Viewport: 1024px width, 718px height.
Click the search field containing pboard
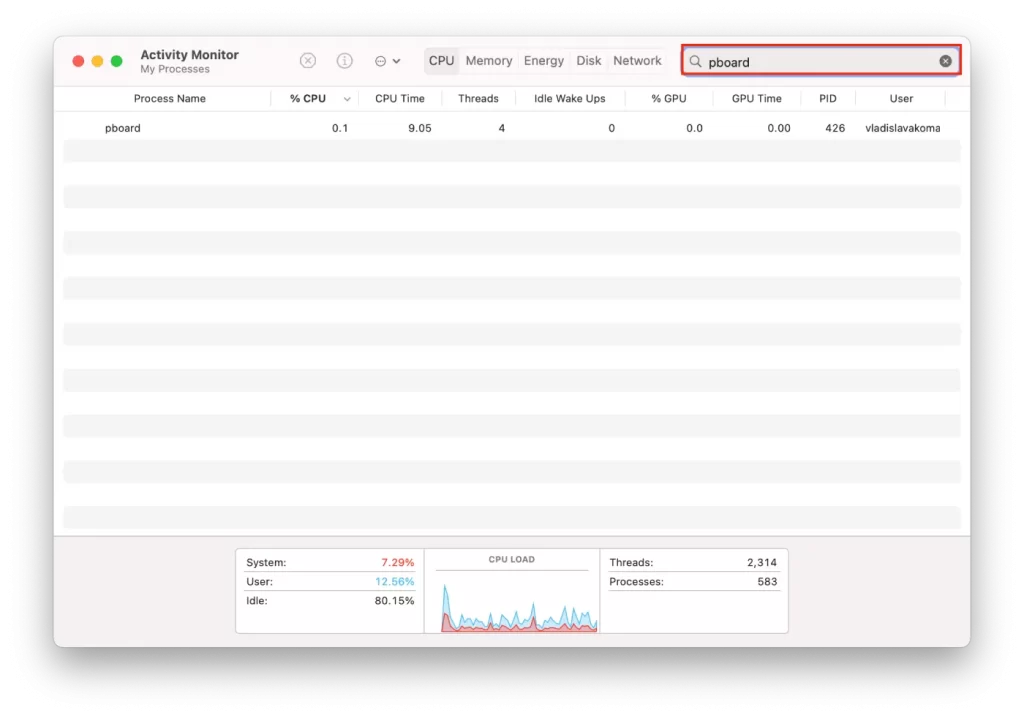click(x=821, y=61)
